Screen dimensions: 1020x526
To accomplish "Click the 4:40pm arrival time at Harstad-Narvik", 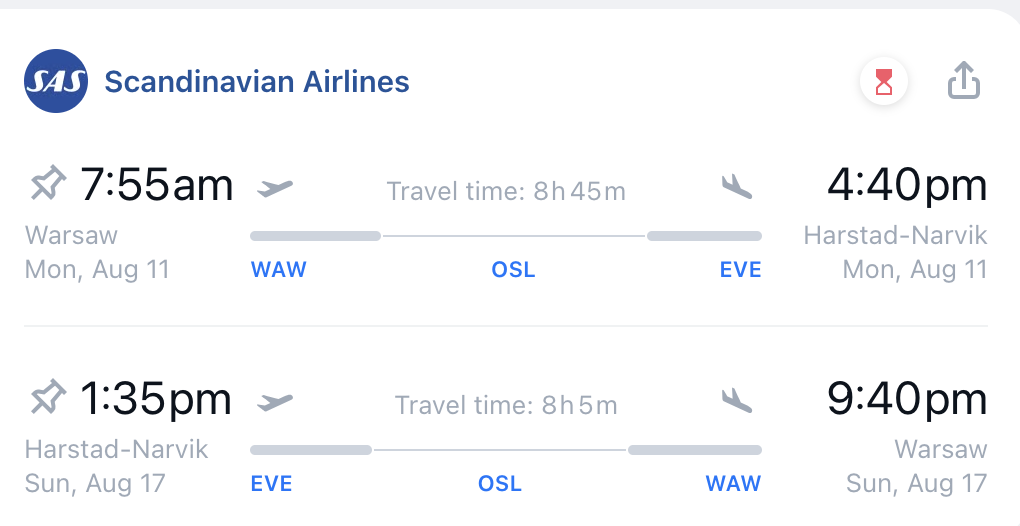I will (907, 185).
